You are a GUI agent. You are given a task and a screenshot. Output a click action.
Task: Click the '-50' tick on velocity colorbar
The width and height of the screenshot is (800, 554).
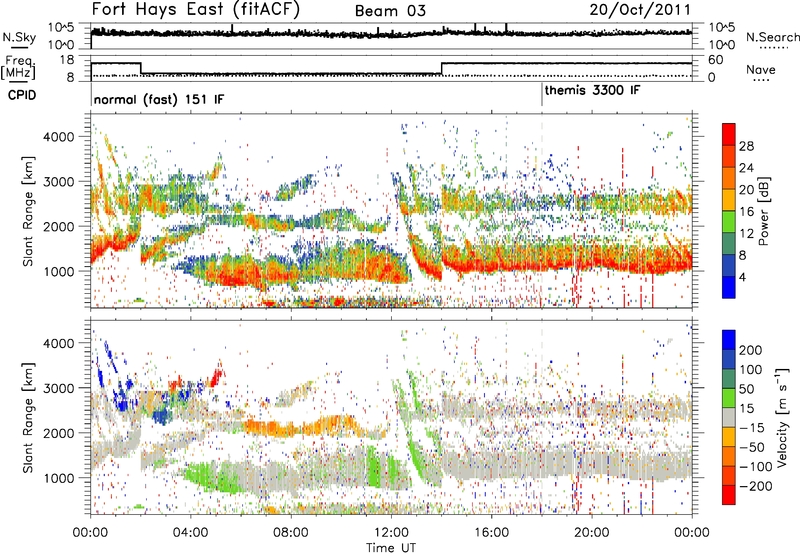(x=752, y=447)
